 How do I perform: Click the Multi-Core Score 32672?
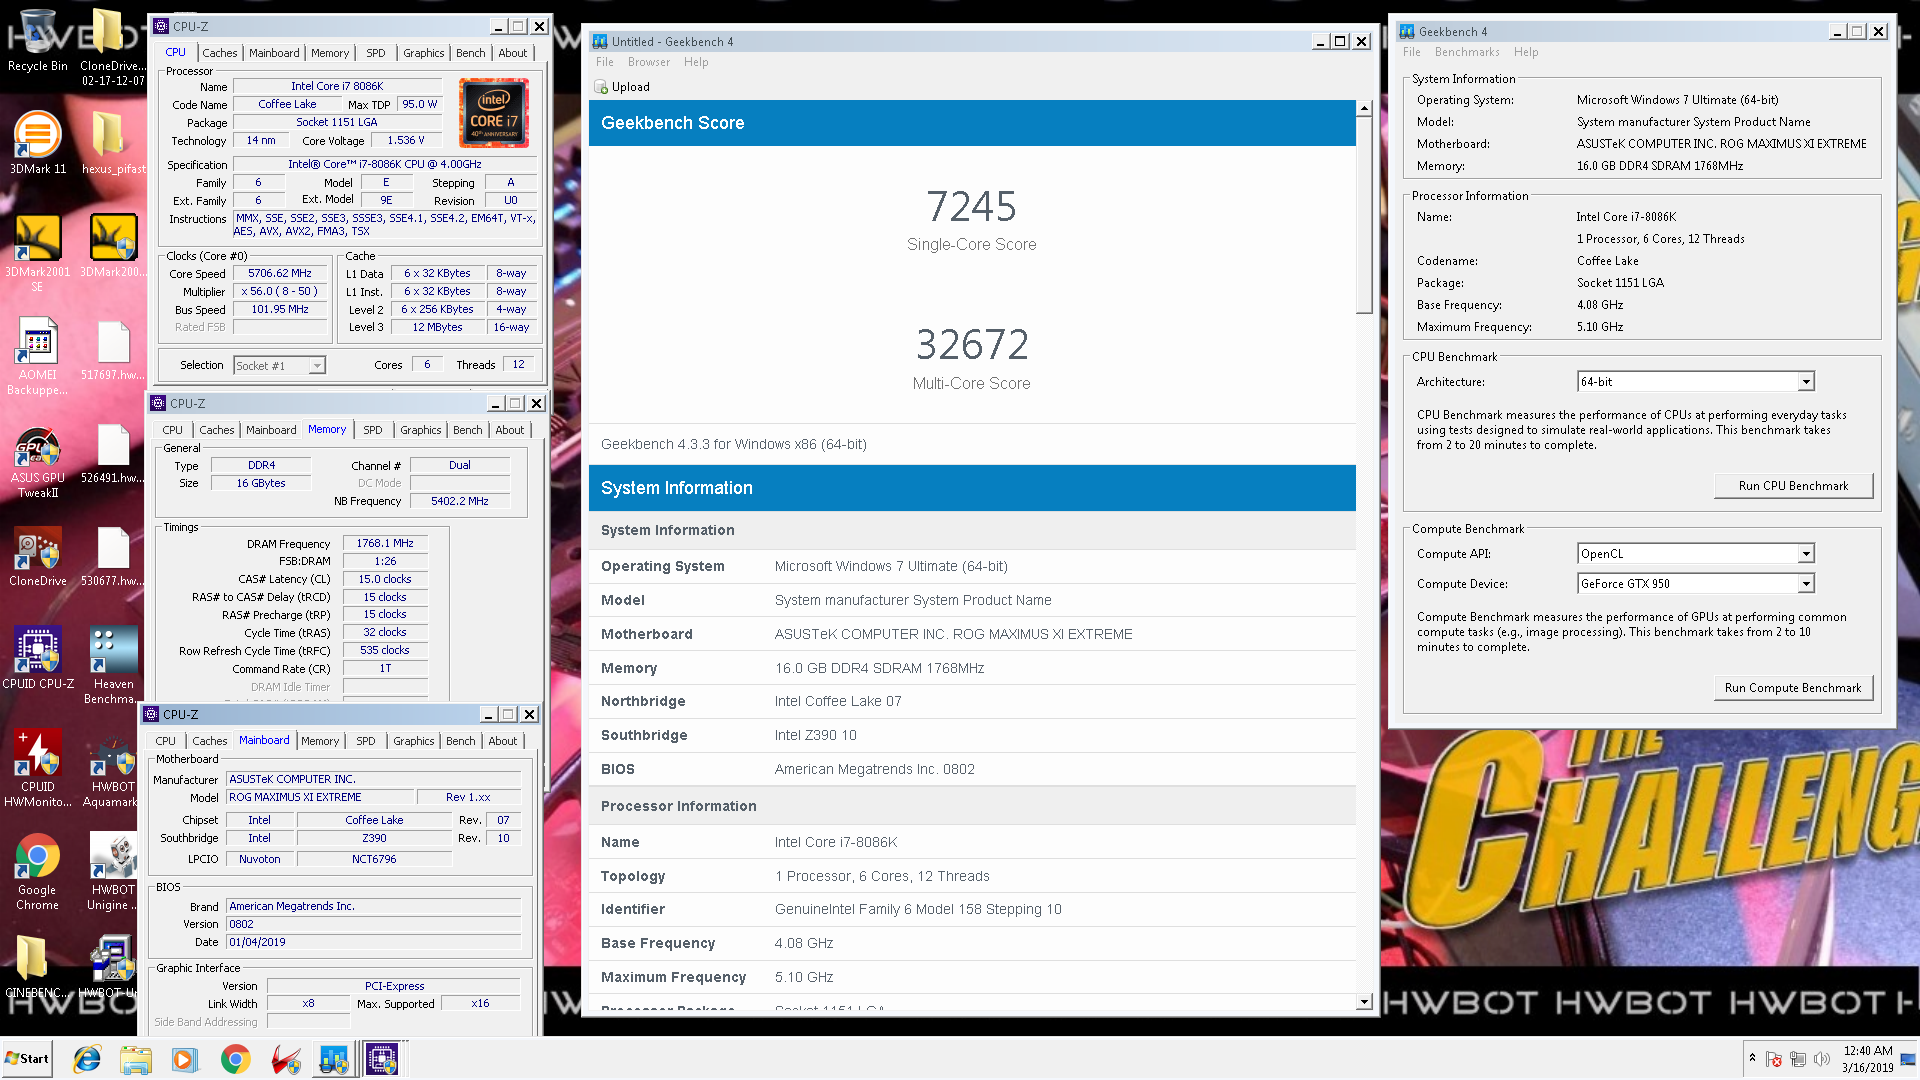(x=972, y=345)
